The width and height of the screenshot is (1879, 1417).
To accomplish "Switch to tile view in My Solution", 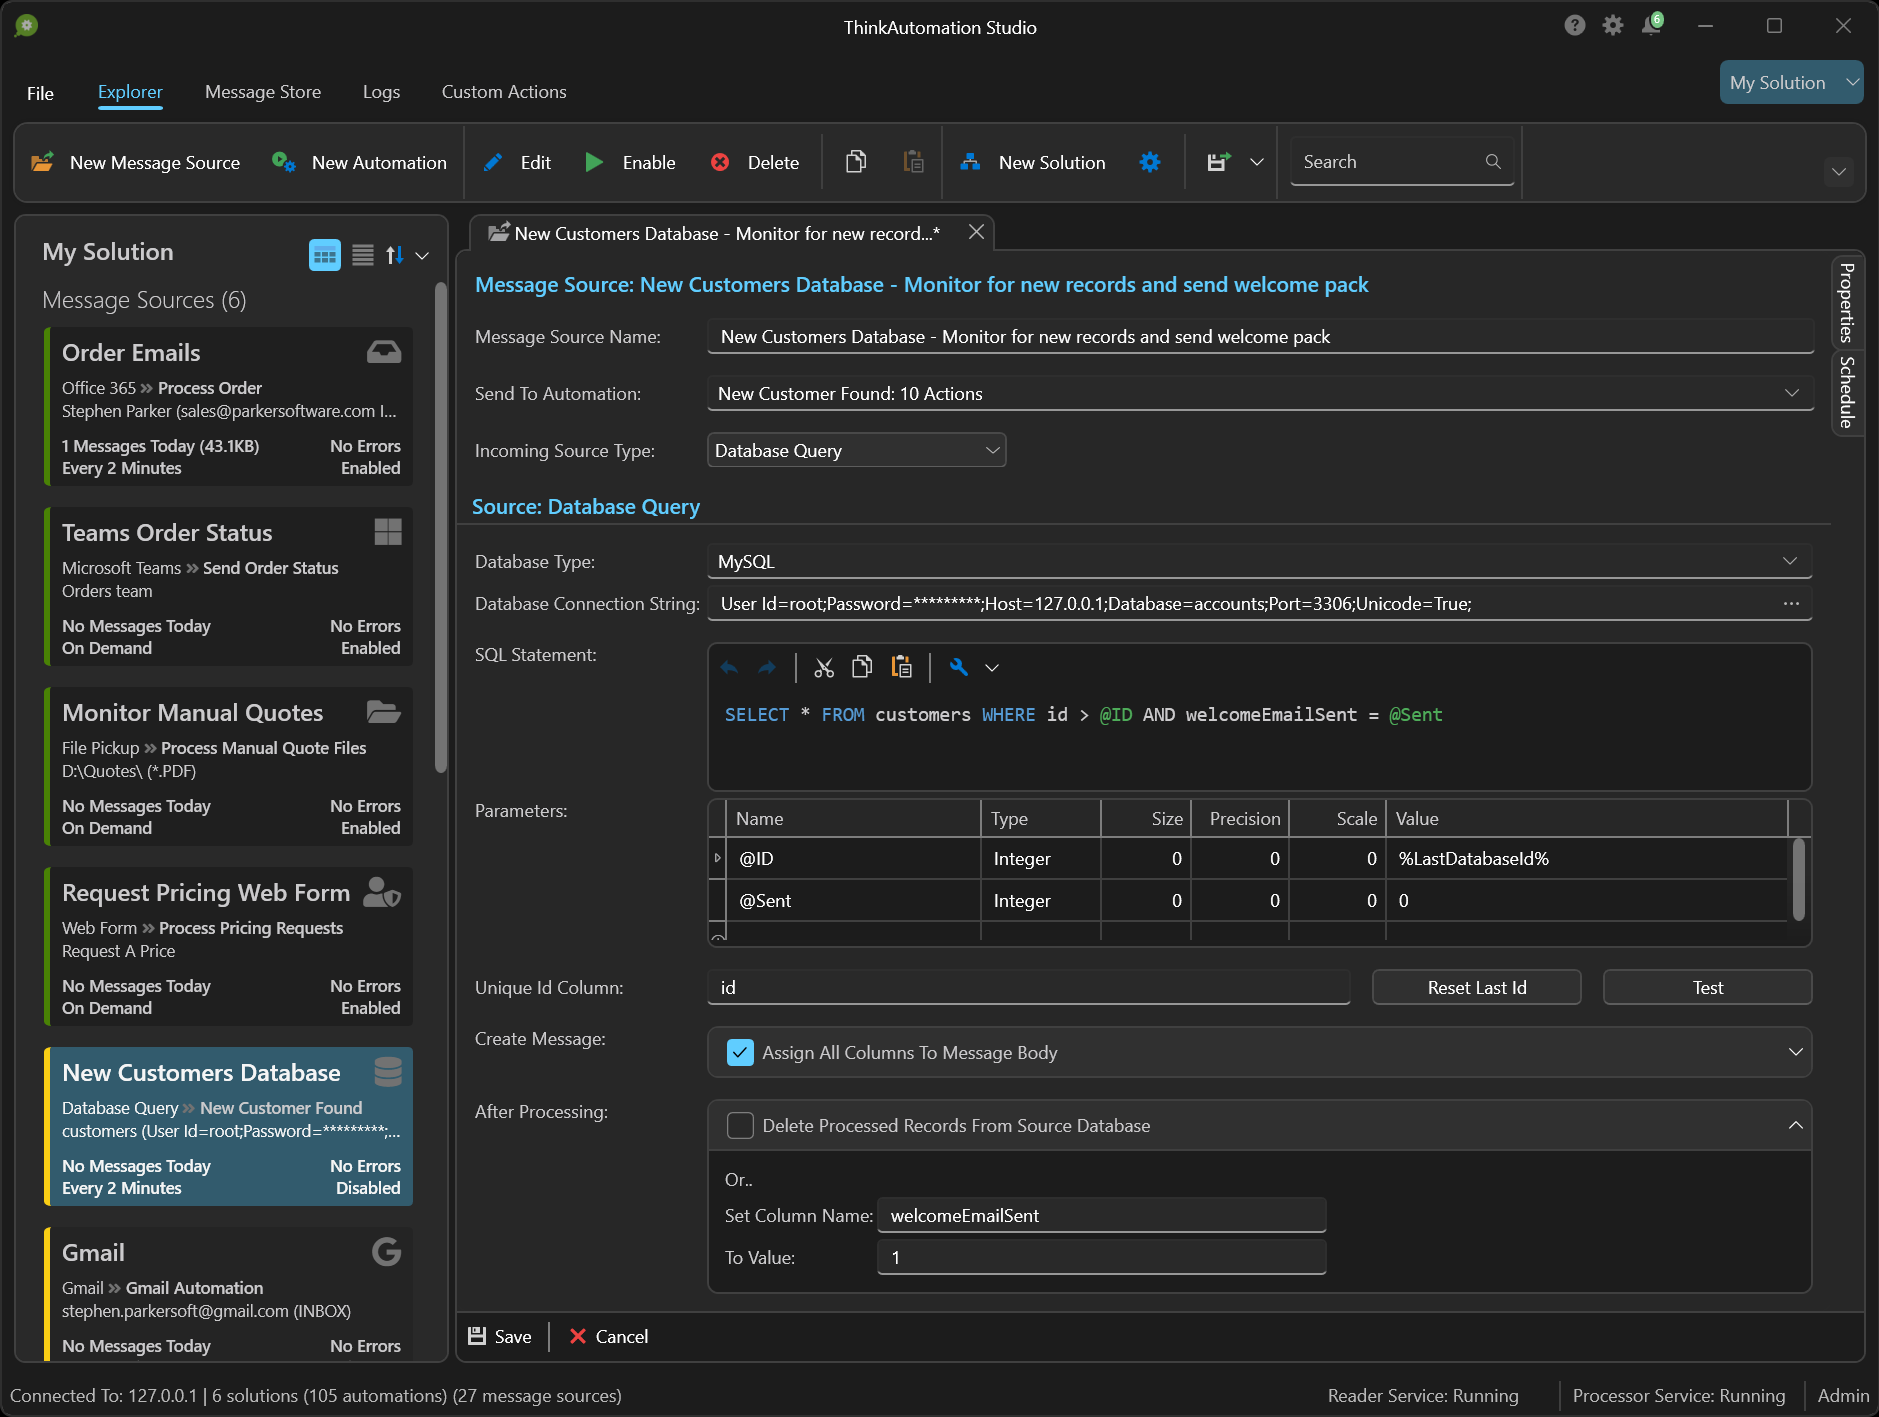I will coord(325,255).
